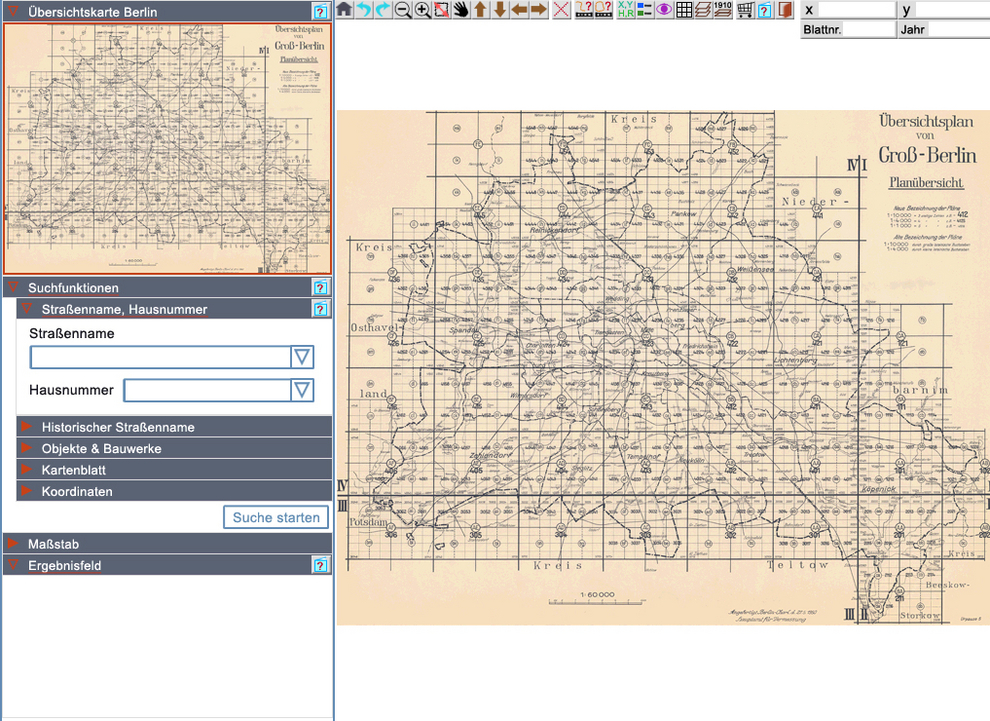Click the red X clear icon
Viewport: 990px width, 721px height.
pos(561,9)
